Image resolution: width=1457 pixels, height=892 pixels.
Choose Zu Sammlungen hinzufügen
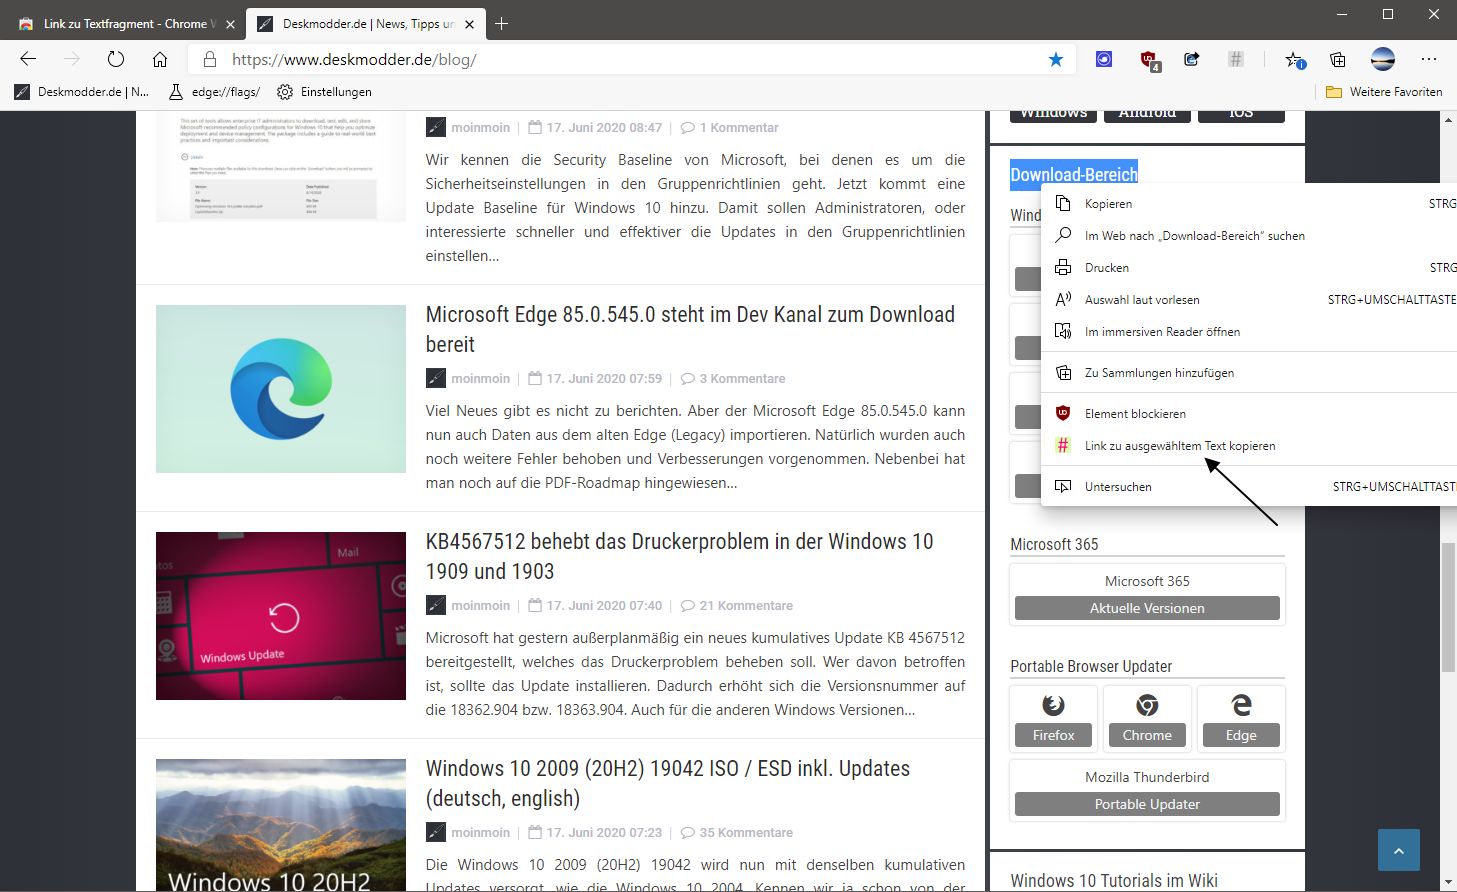(x=1249, y=372)
